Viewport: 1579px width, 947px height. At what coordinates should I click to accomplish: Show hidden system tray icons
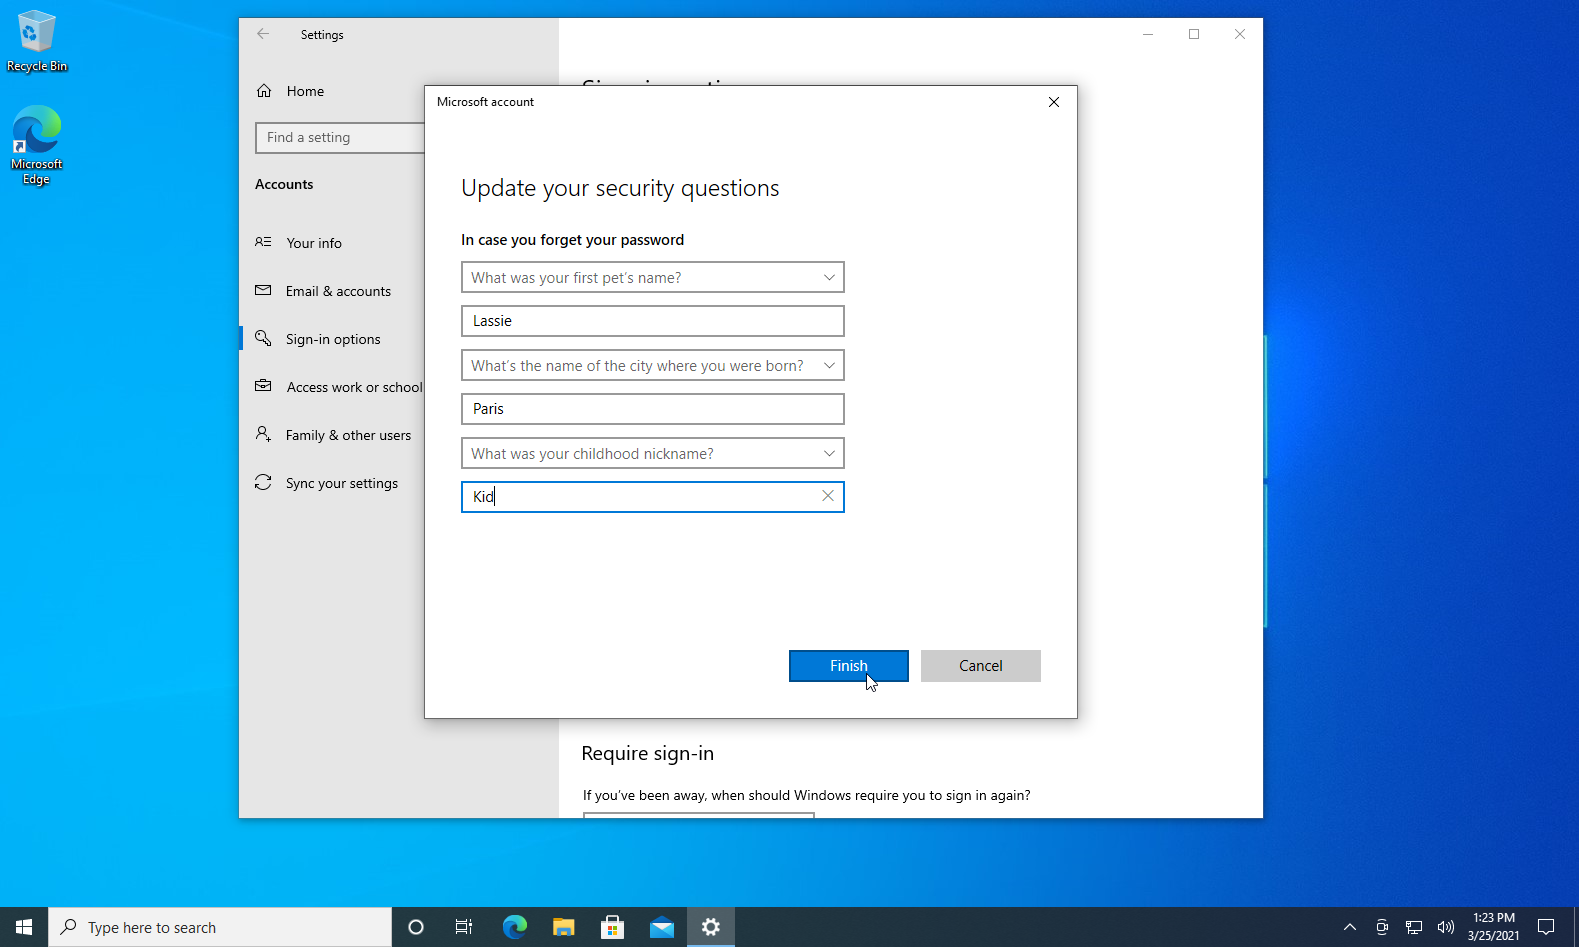(1350, 927)
